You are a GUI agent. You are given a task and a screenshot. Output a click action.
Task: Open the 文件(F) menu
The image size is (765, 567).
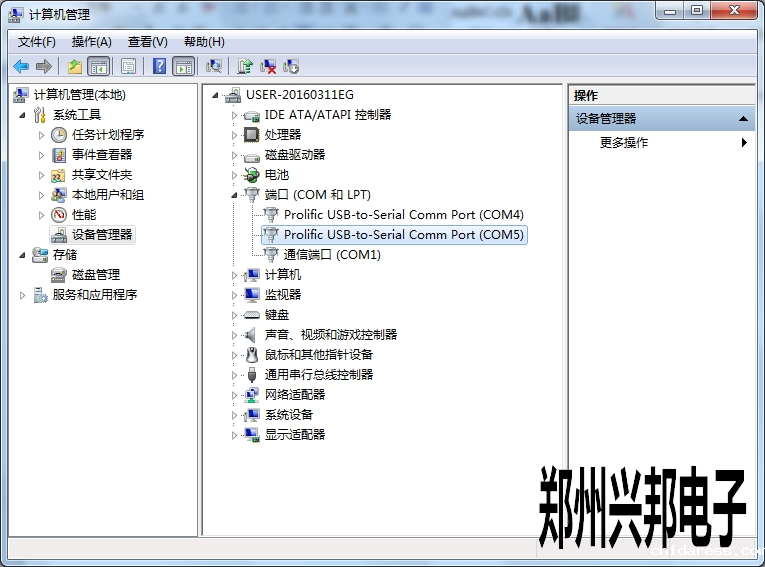pos(37,42)
